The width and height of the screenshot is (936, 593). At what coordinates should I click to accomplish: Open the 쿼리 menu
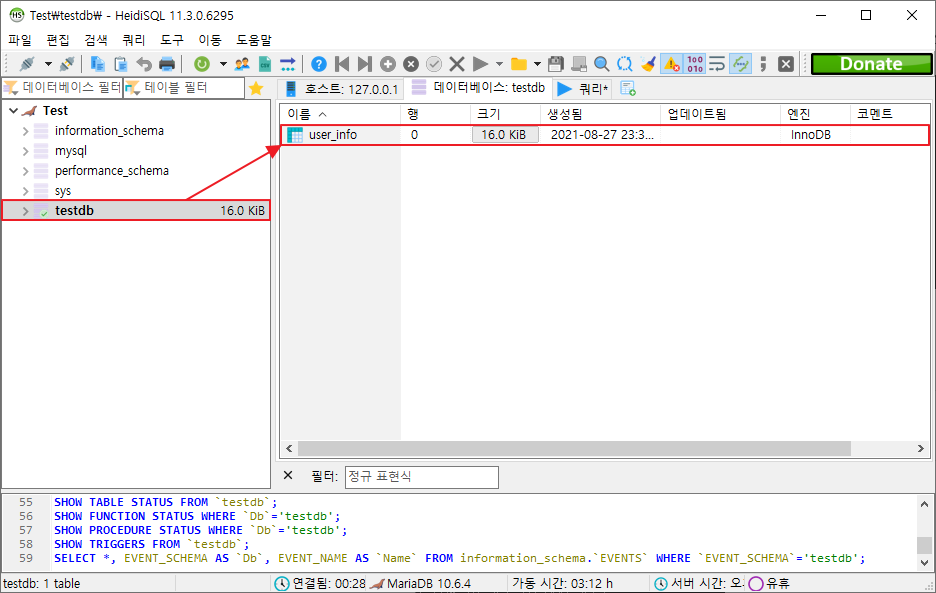(x=134, y=40)
